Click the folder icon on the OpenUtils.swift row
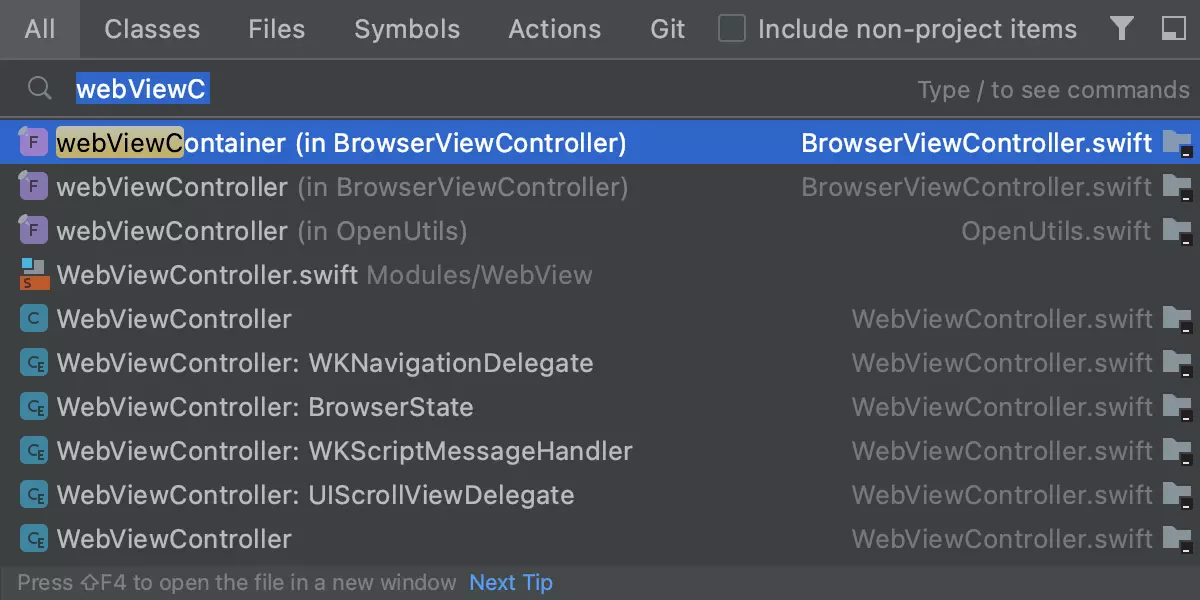1200x600 pixels. click(1177, 231)
